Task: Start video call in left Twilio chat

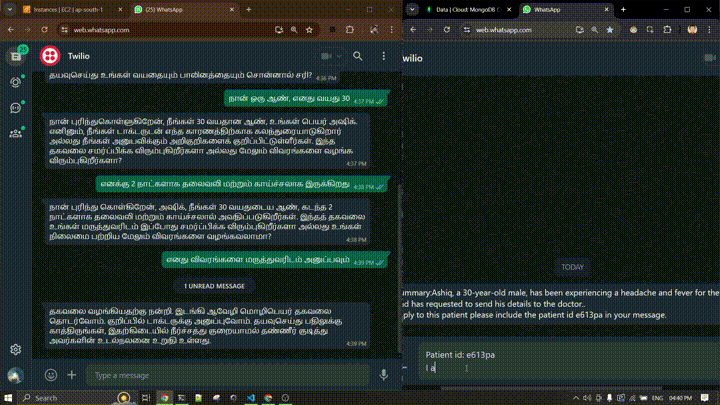Action: click(326, 56)
